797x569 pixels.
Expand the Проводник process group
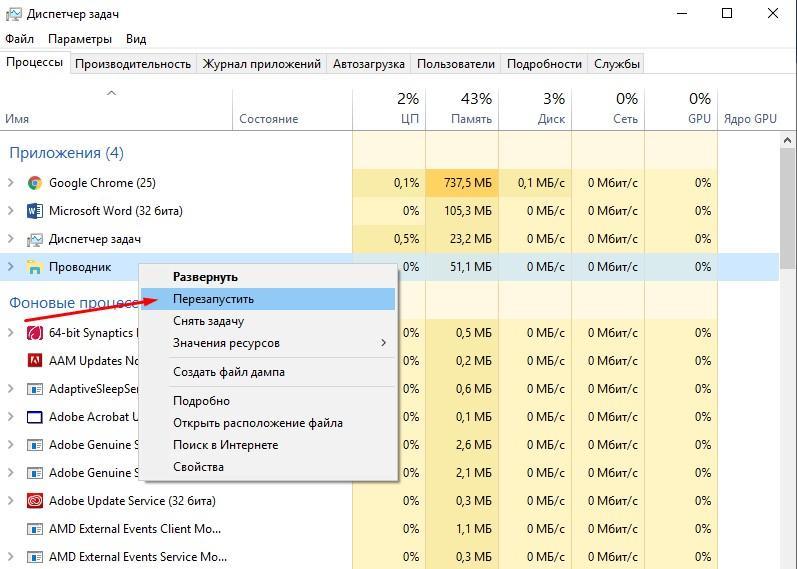click(x=11, y=266)
